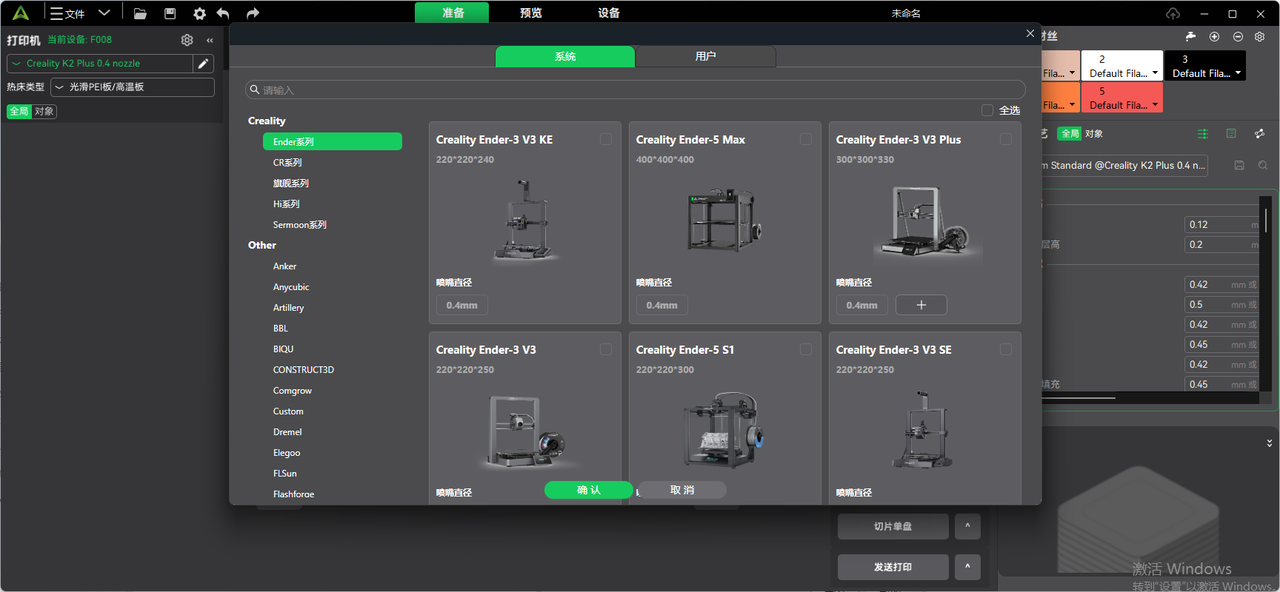
Task: Add filament with circled plus icon
Action: 1214,36
